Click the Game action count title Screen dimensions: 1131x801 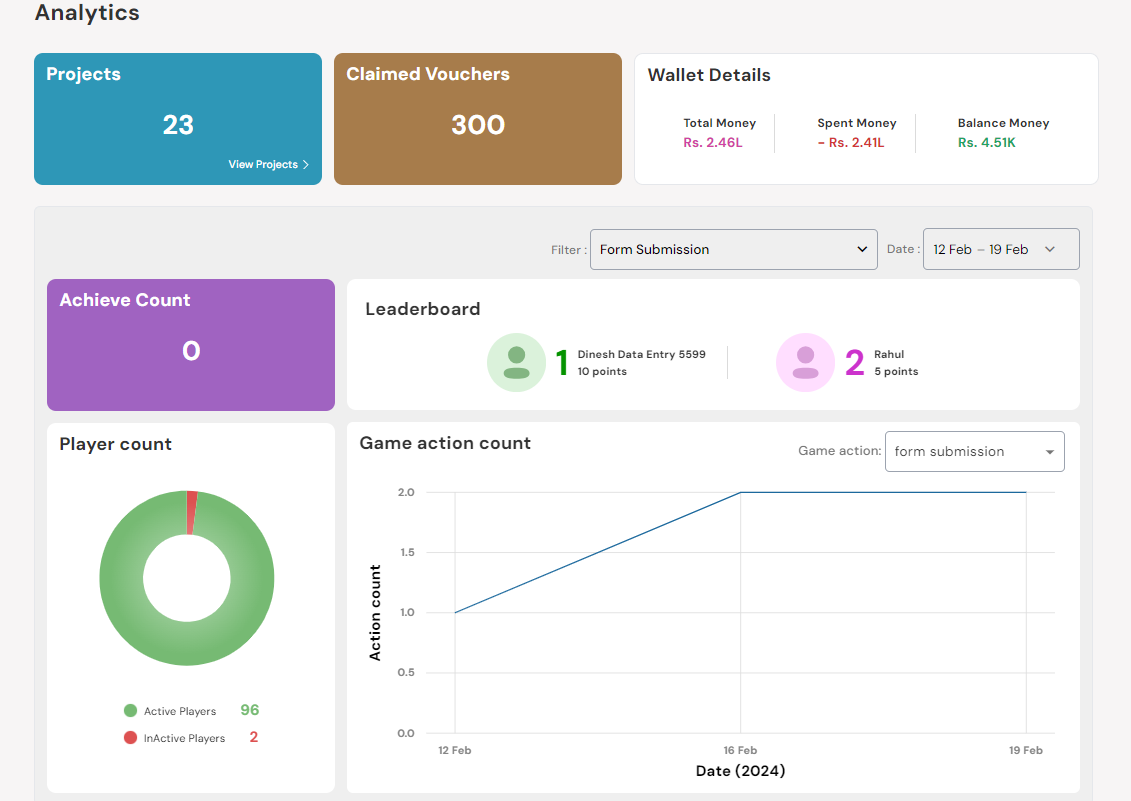click(x=445, y=443)
